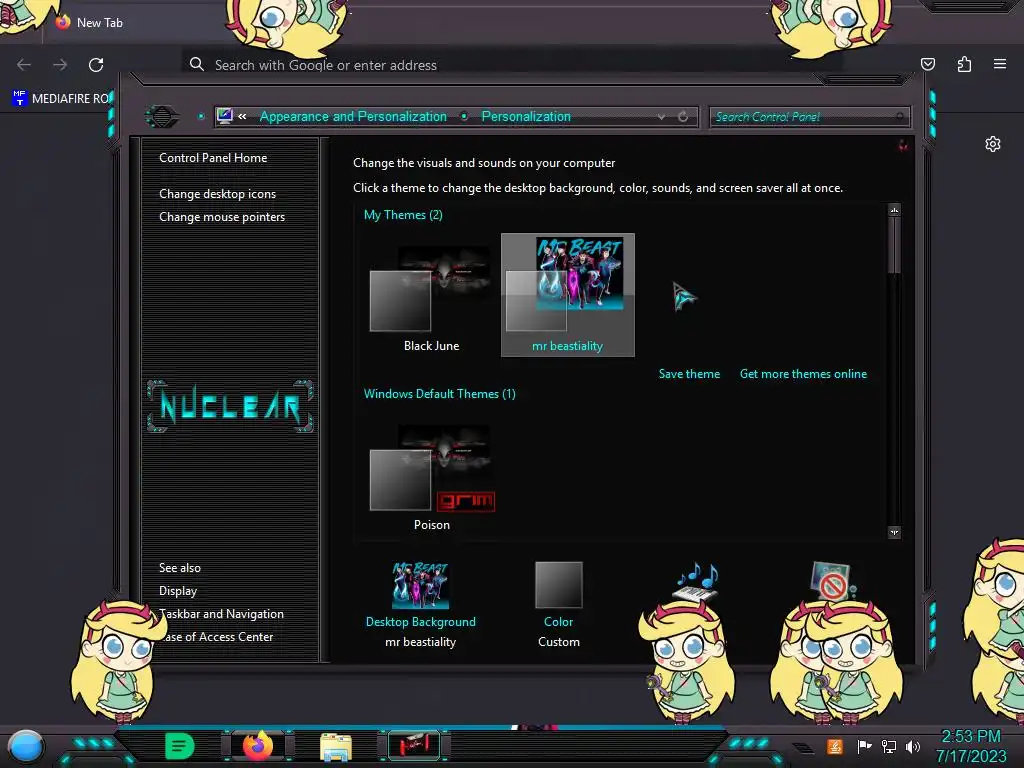This screenshot has height=768, width=1024.
Task: Refresh the Control Panel address bar
Action: click(x=683, y=117)
